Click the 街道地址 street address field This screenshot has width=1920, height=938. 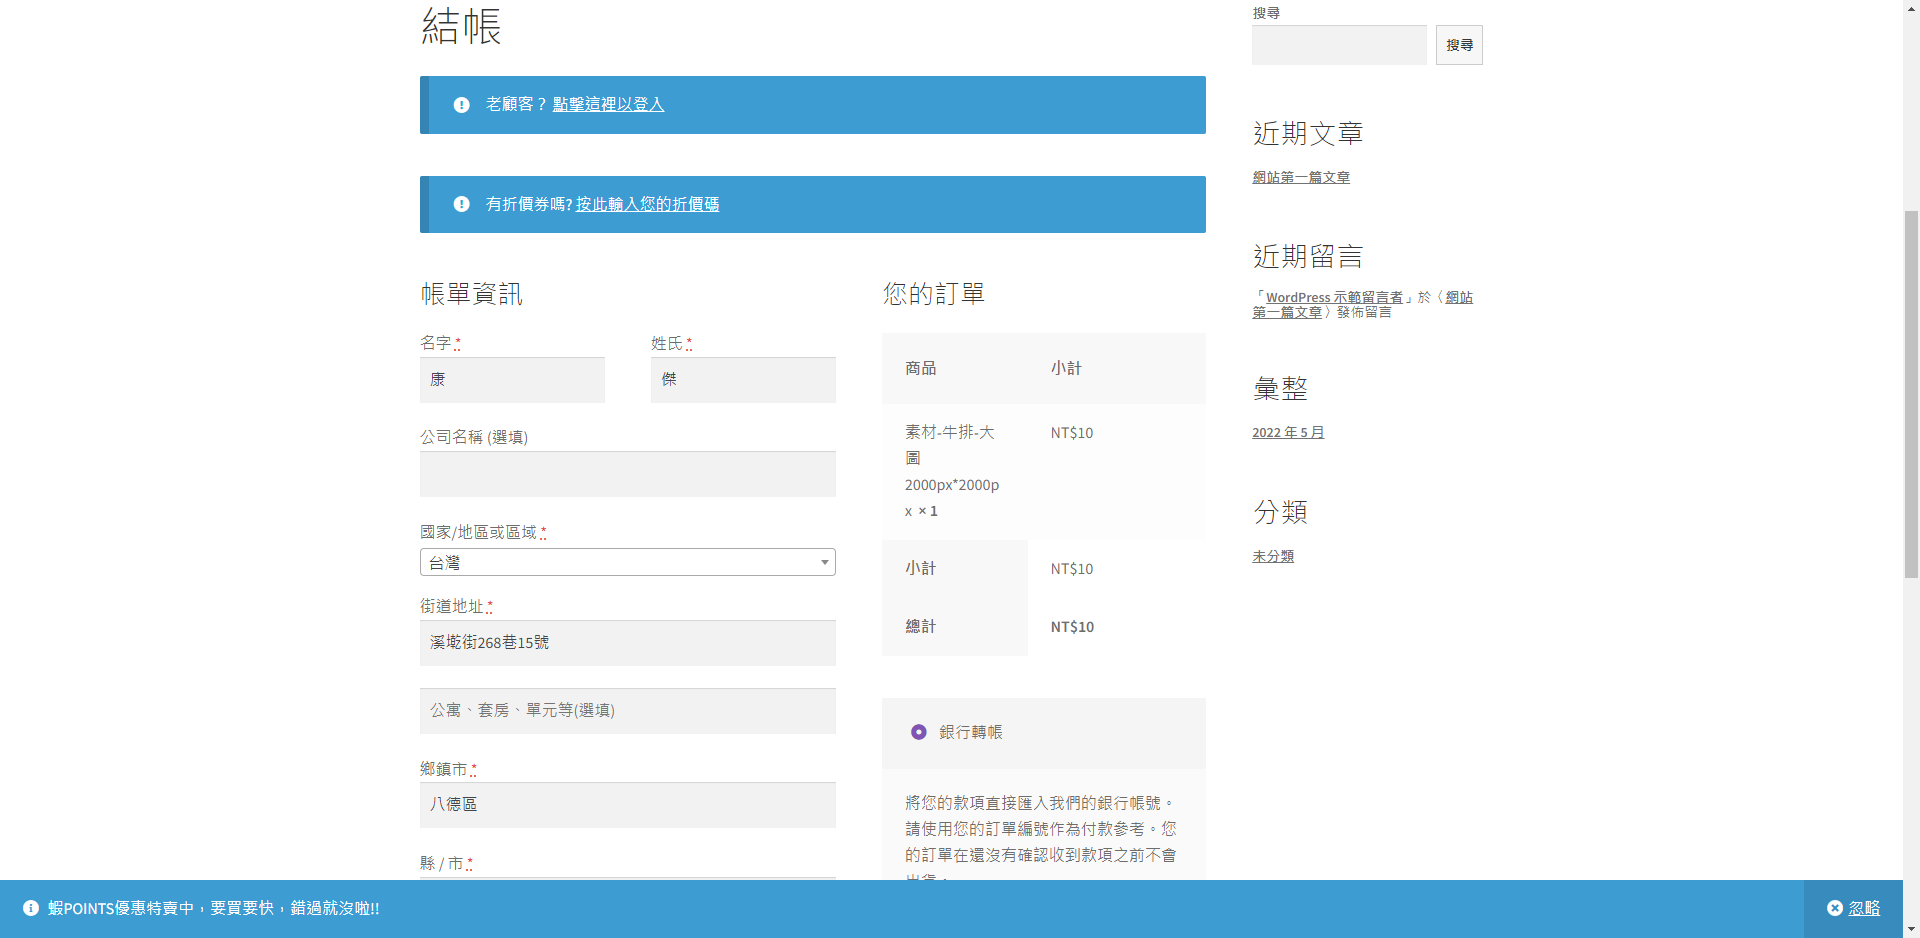[x=627, y=643]
